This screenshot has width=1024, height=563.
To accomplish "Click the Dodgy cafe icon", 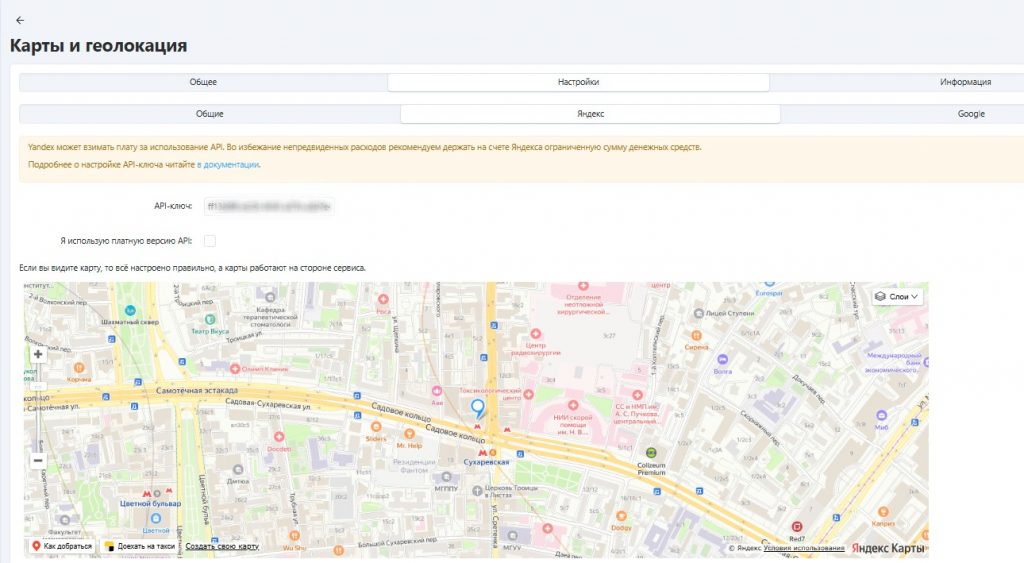I will pyautogui.click(x=621, y=517).
